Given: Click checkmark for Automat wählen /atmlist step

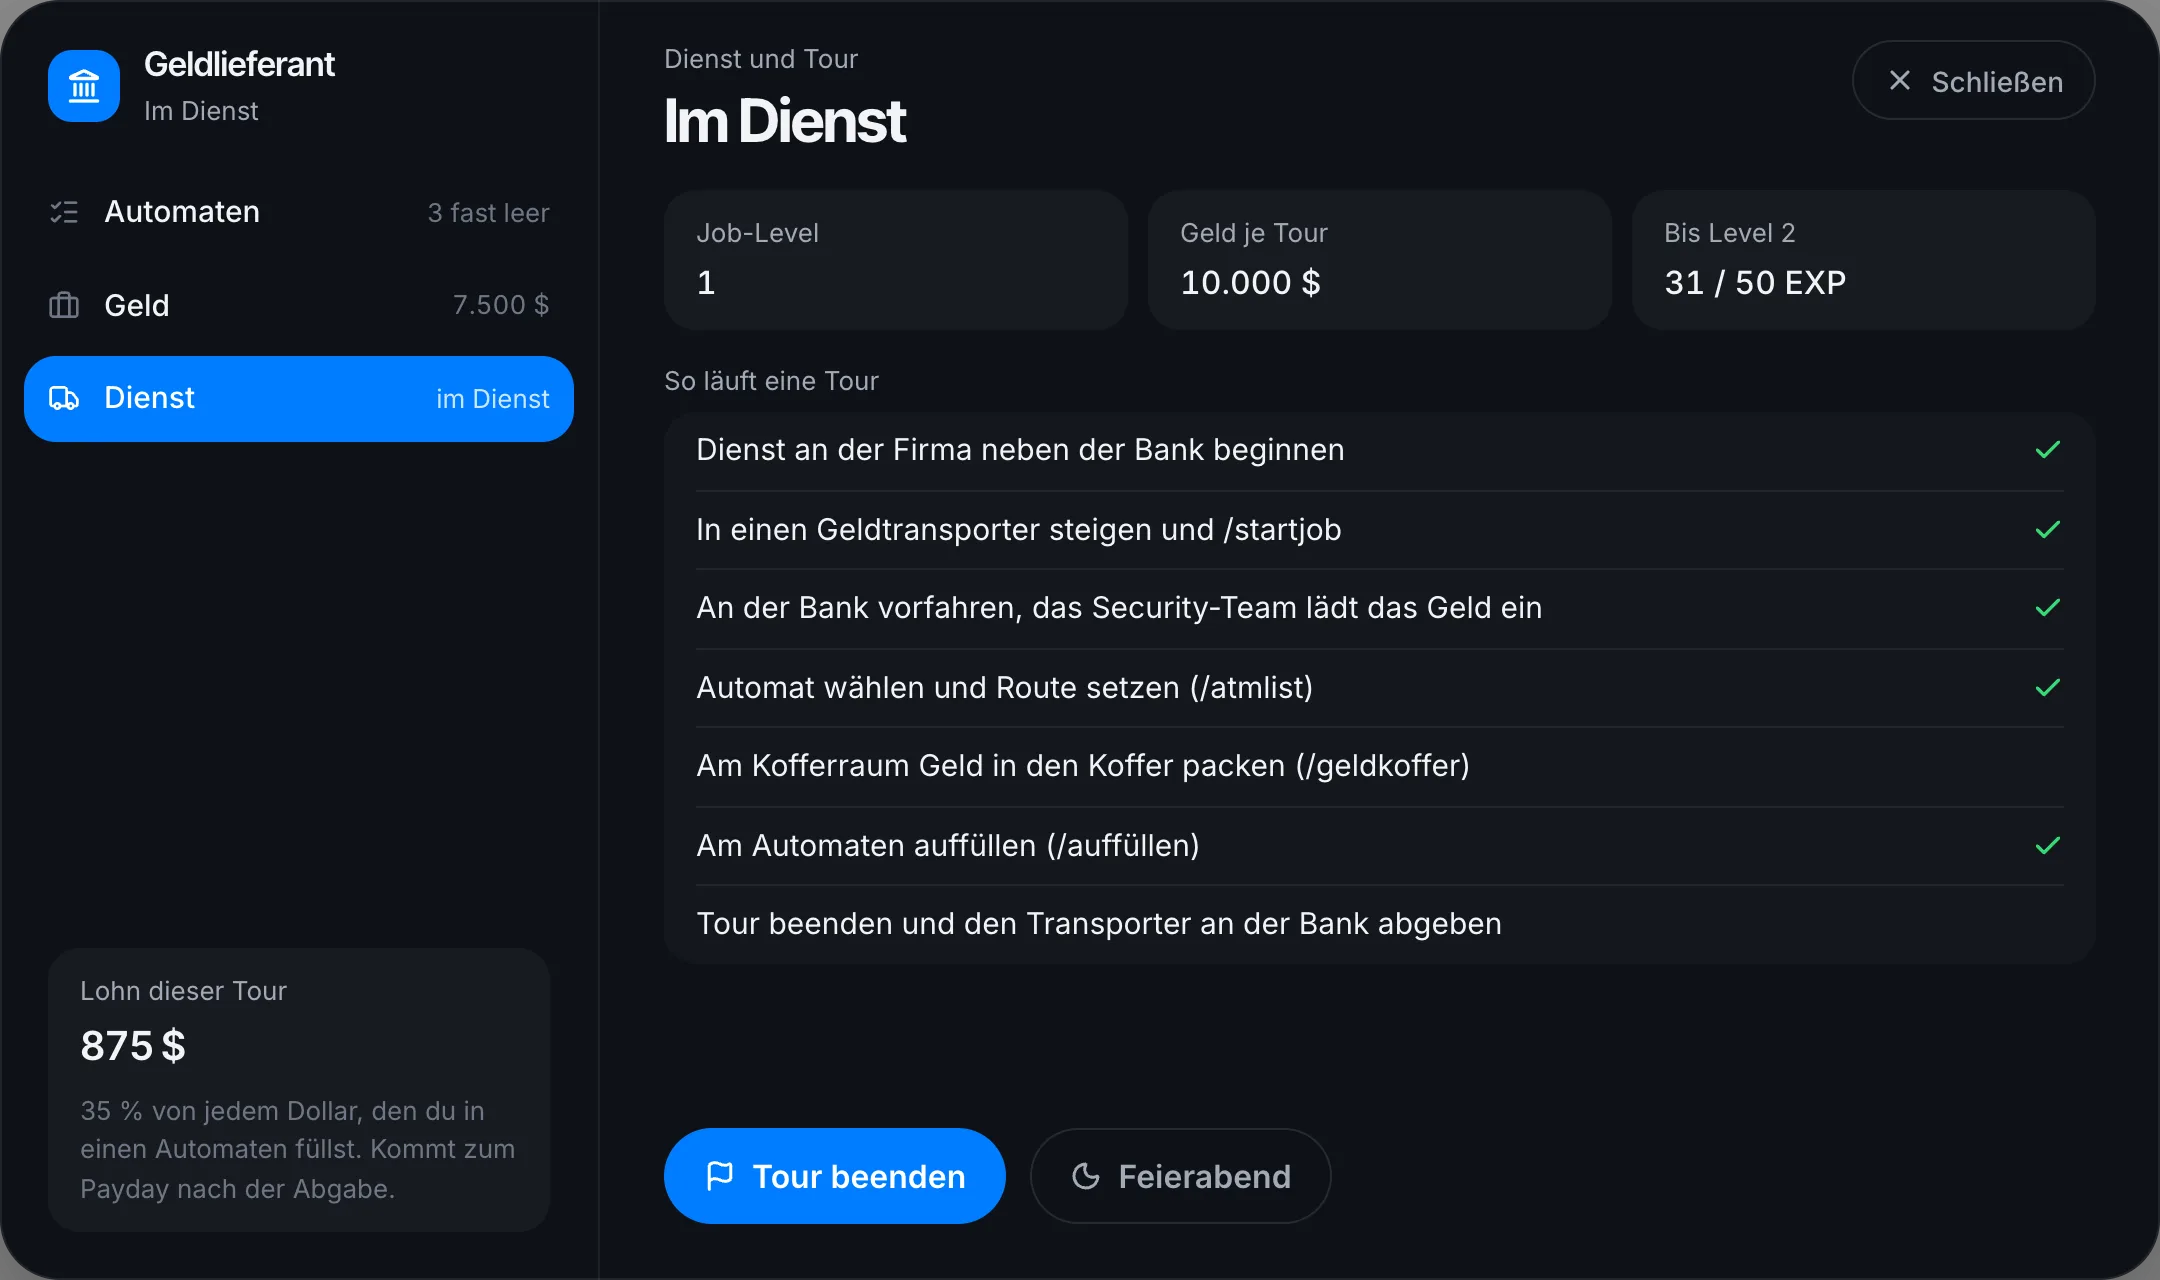Looking at the screenshot, I should (x=2048, y=687).
